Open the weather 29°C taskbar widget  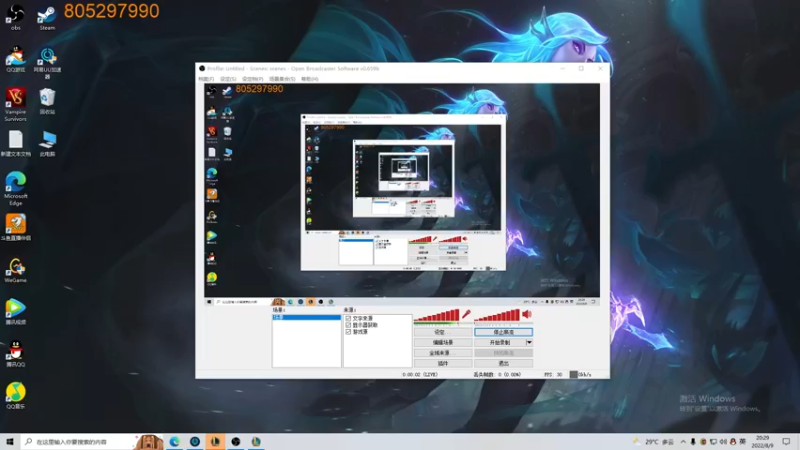[654, 441]
